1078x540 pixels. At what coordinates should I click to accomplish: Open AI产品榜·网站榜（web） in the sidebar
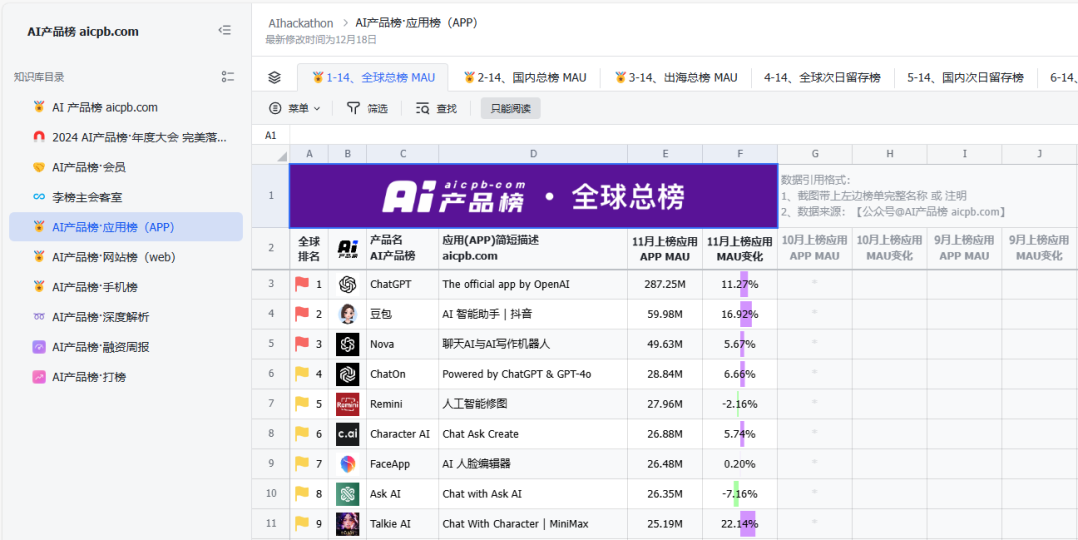pyautogui.click(x=126, y=257)
